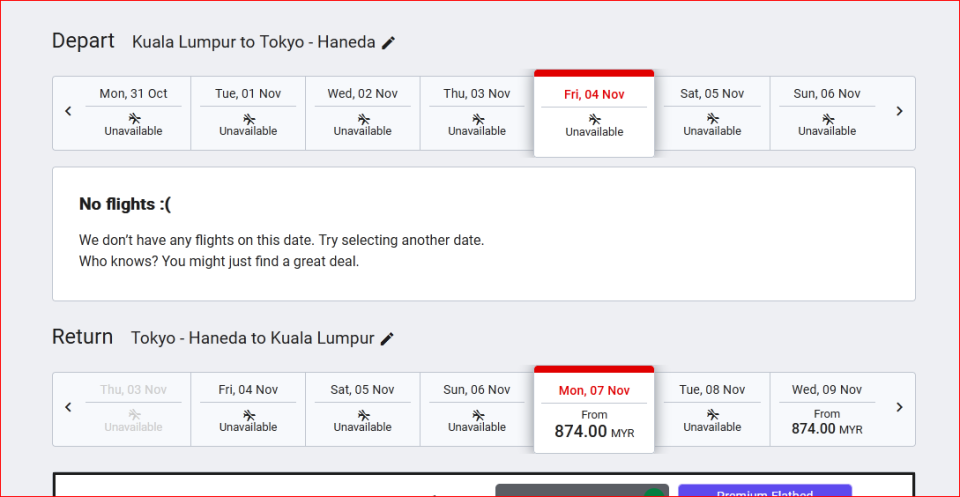The image size is (960, 497).
Task: Select Tue, 01 Nov departure date tab
Action: coord(248,112)
